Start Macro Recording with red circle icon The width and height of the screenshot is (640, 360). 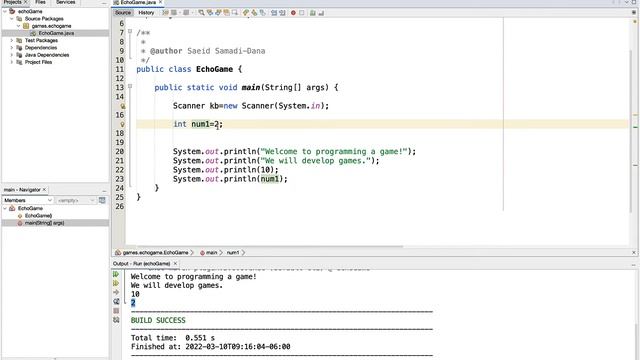click(x=293, y=13)
